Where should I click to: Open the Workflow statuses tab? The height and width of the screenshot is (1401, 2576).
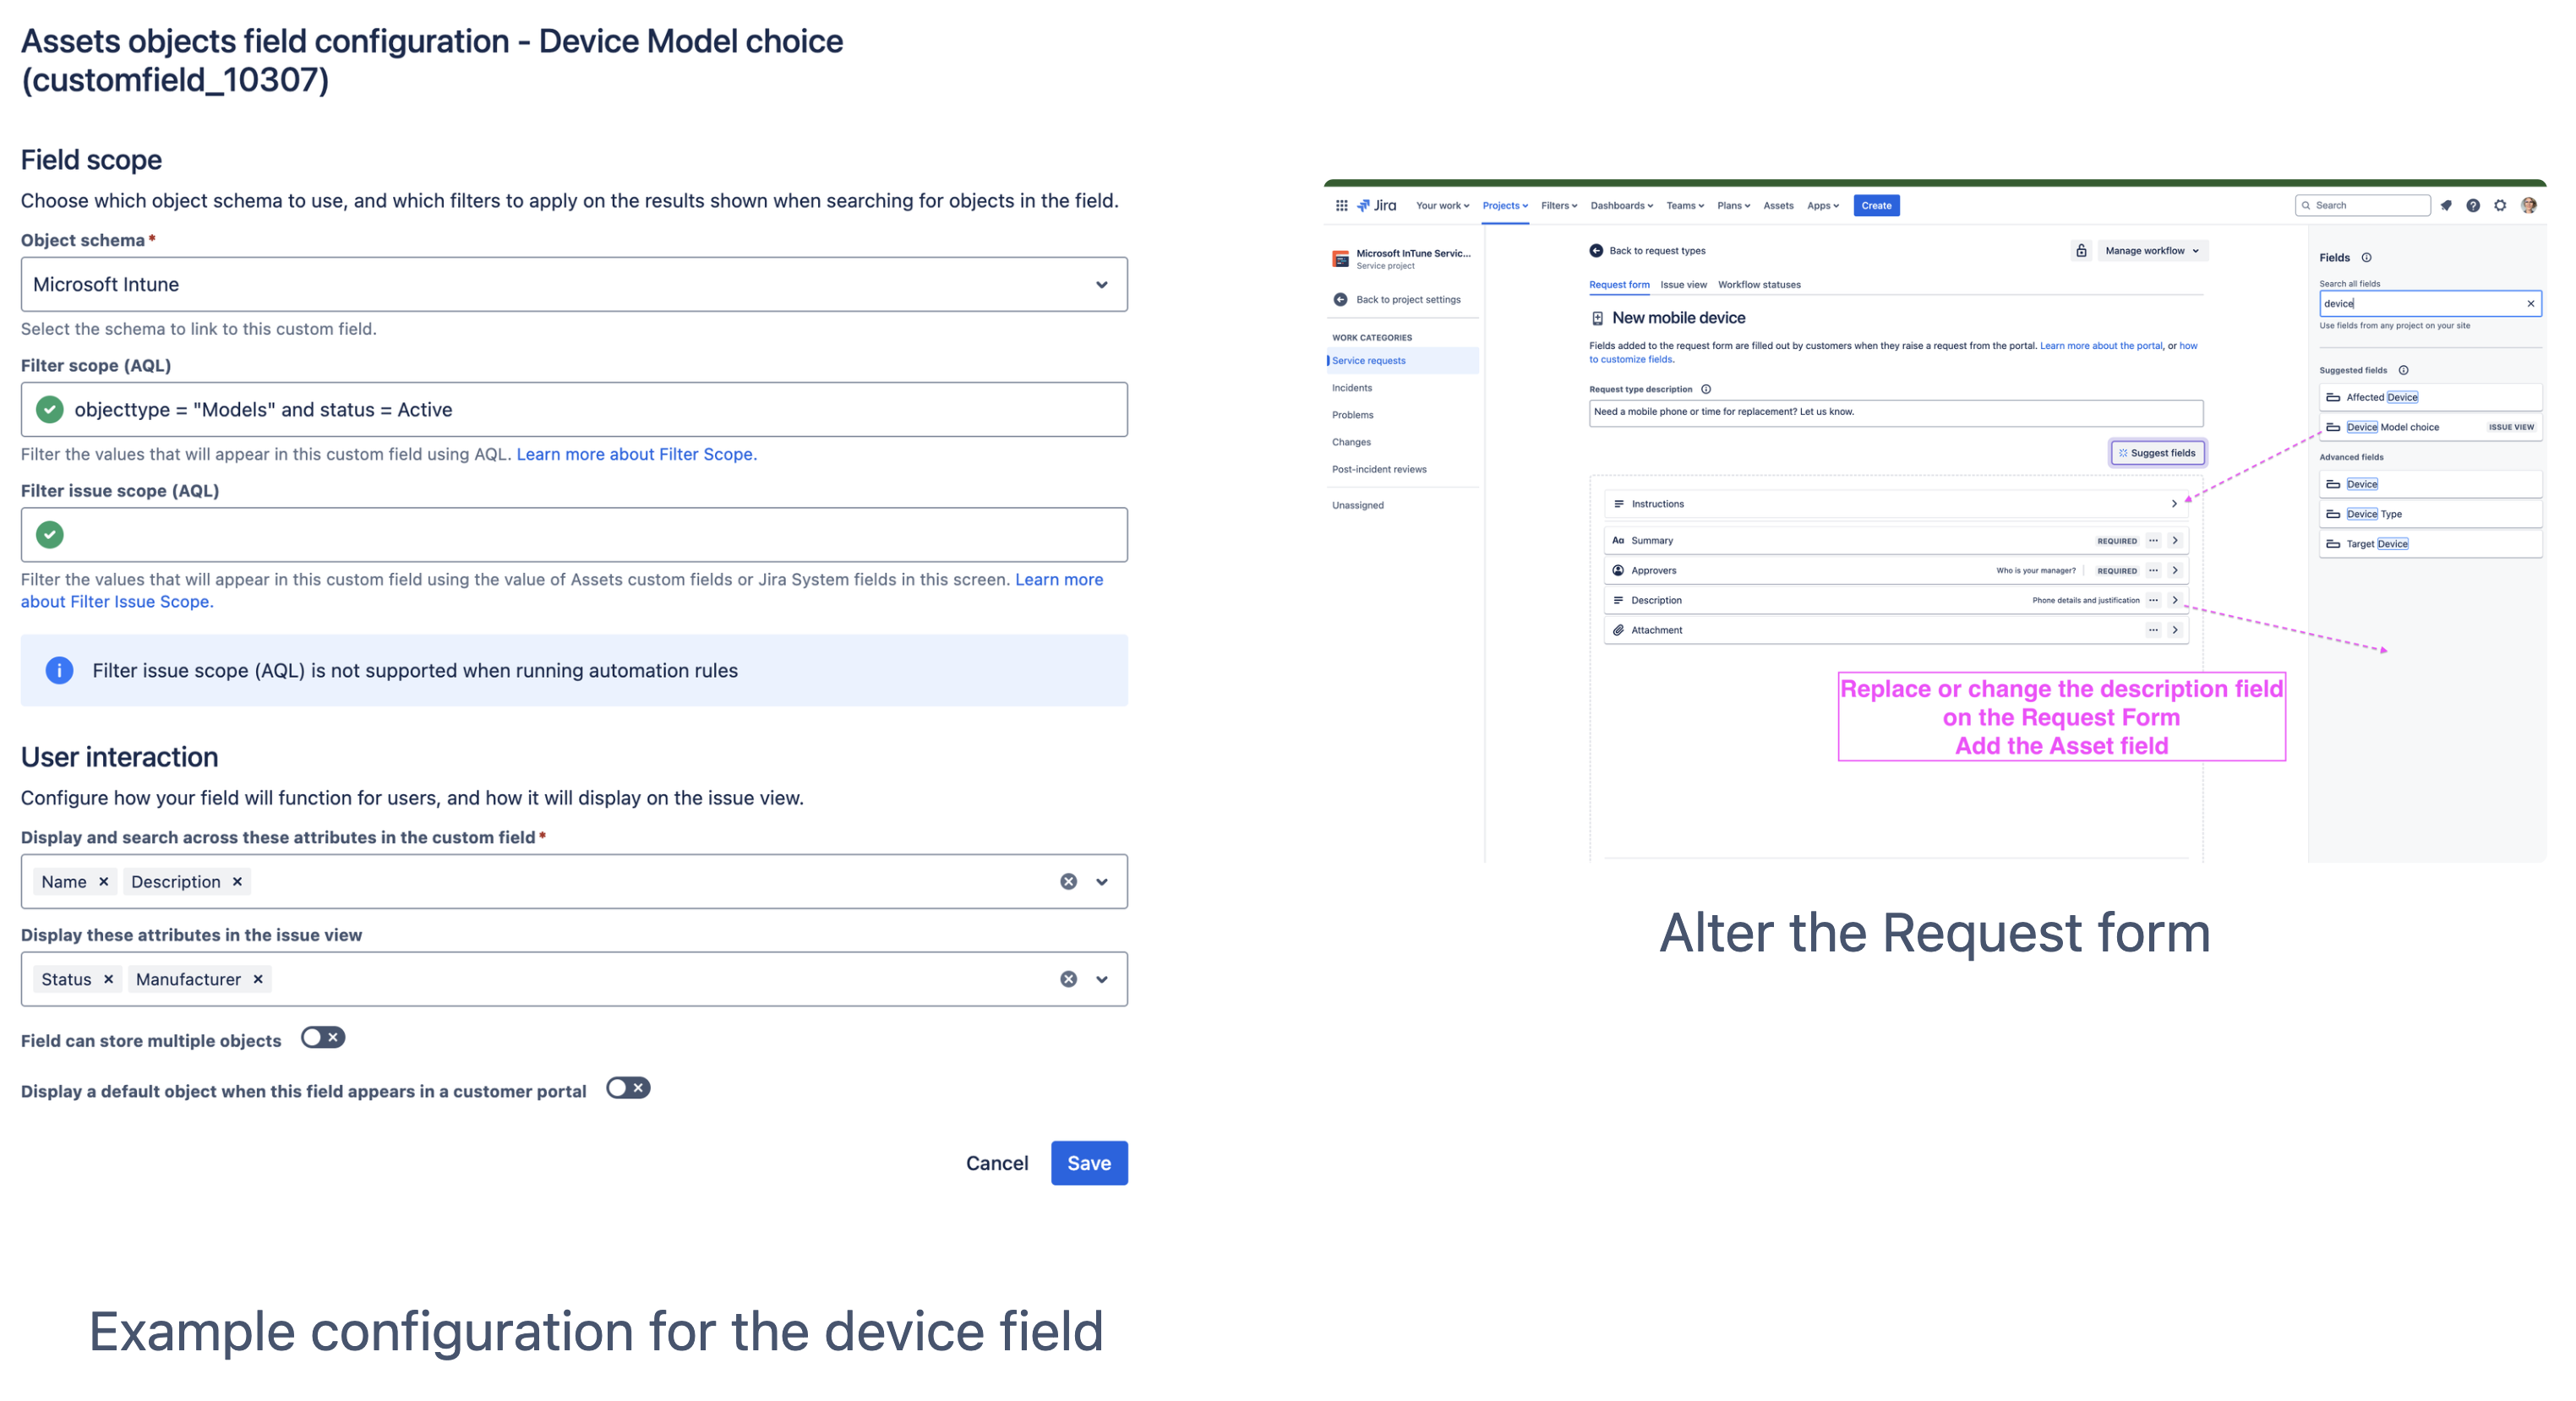click(1759, 285)
